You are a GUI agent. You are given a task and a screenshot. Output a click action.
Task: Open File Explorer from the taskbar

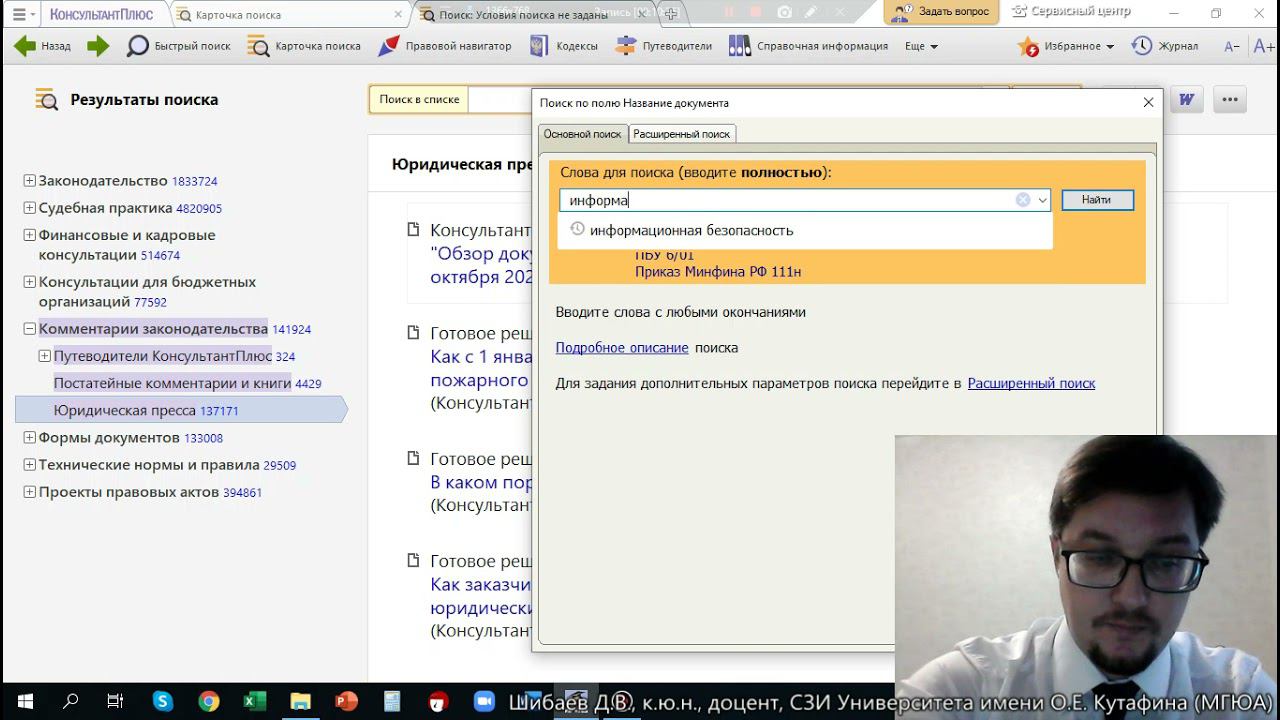tap(300, 701)
